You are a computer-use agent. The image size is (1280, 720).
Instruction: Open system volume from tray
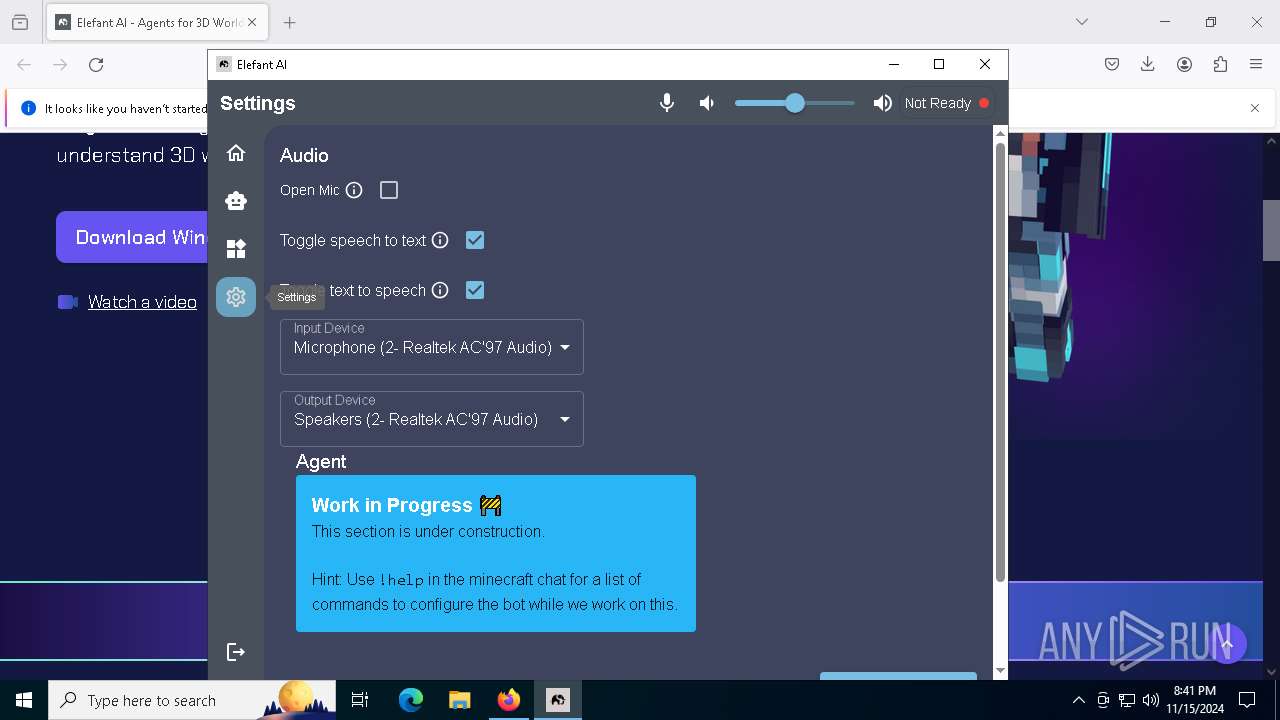1151,700
